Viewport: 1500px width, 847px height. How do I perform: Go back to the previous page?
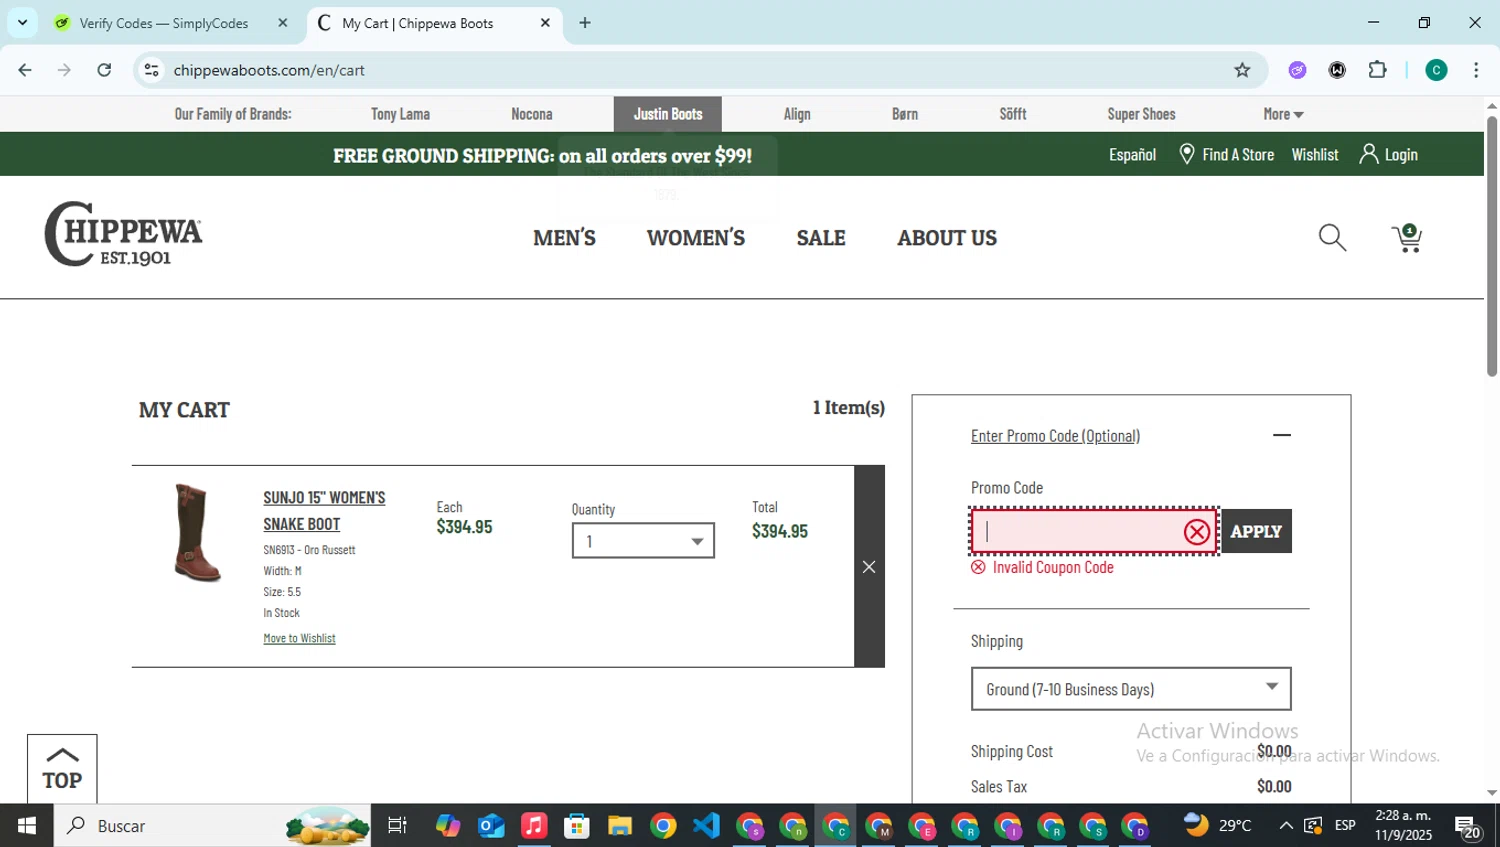click(x=25, y=70)
